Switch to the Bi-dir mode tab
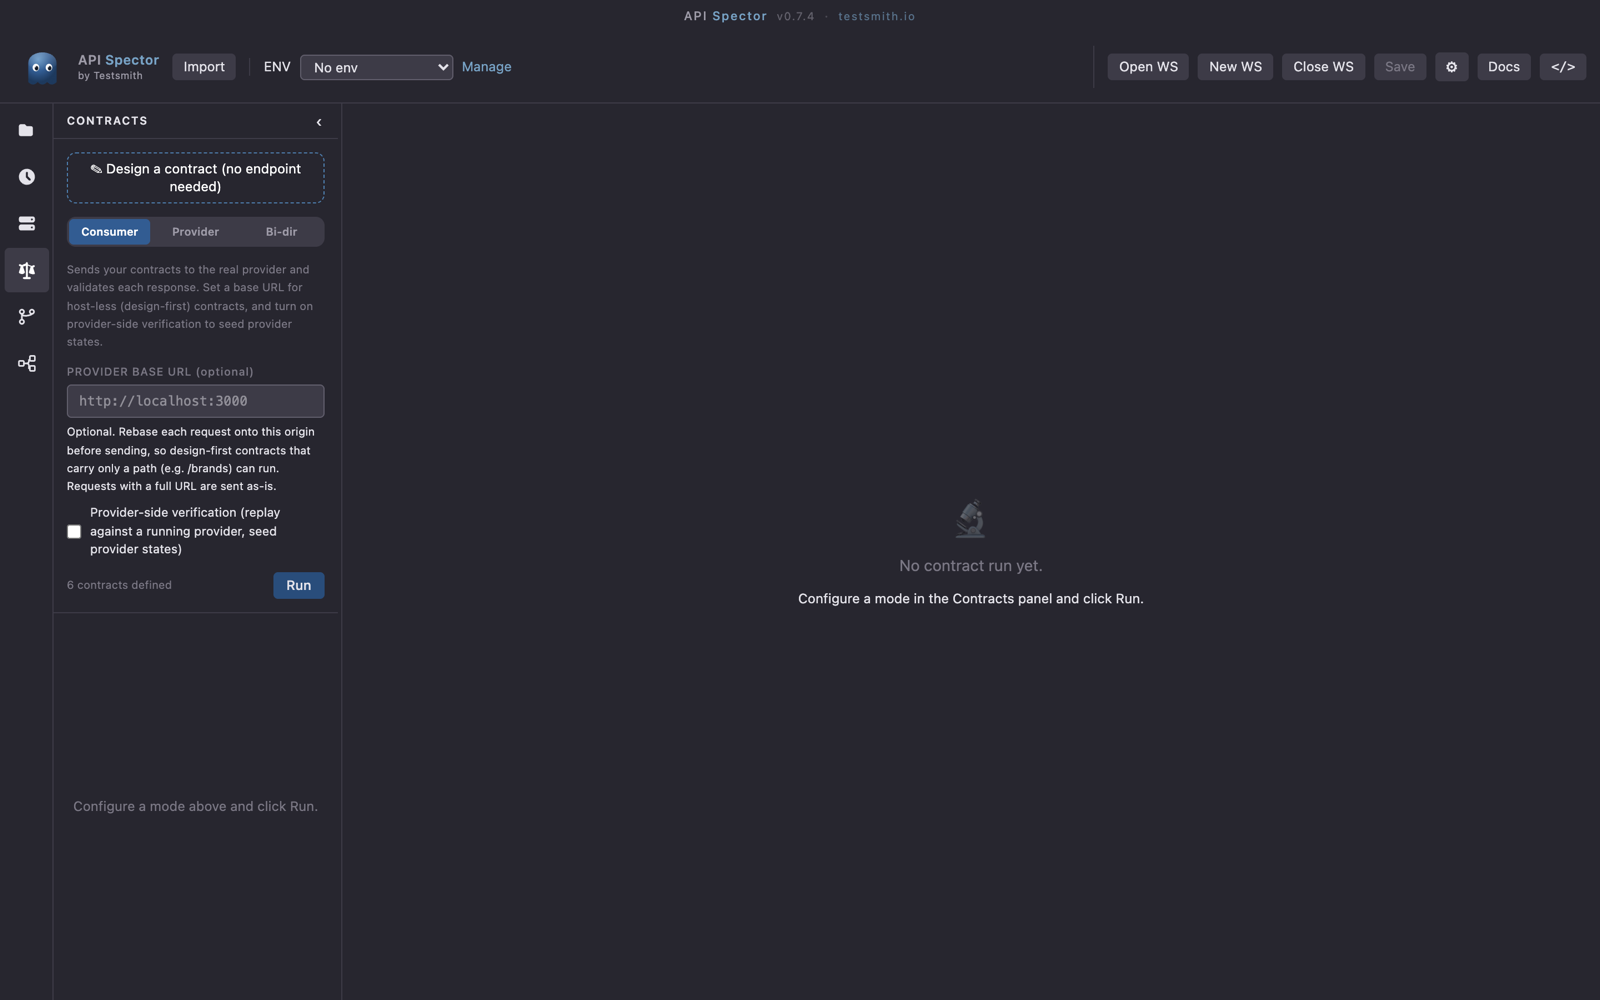Screen dimensions: 1600x1000 (281, 232)
